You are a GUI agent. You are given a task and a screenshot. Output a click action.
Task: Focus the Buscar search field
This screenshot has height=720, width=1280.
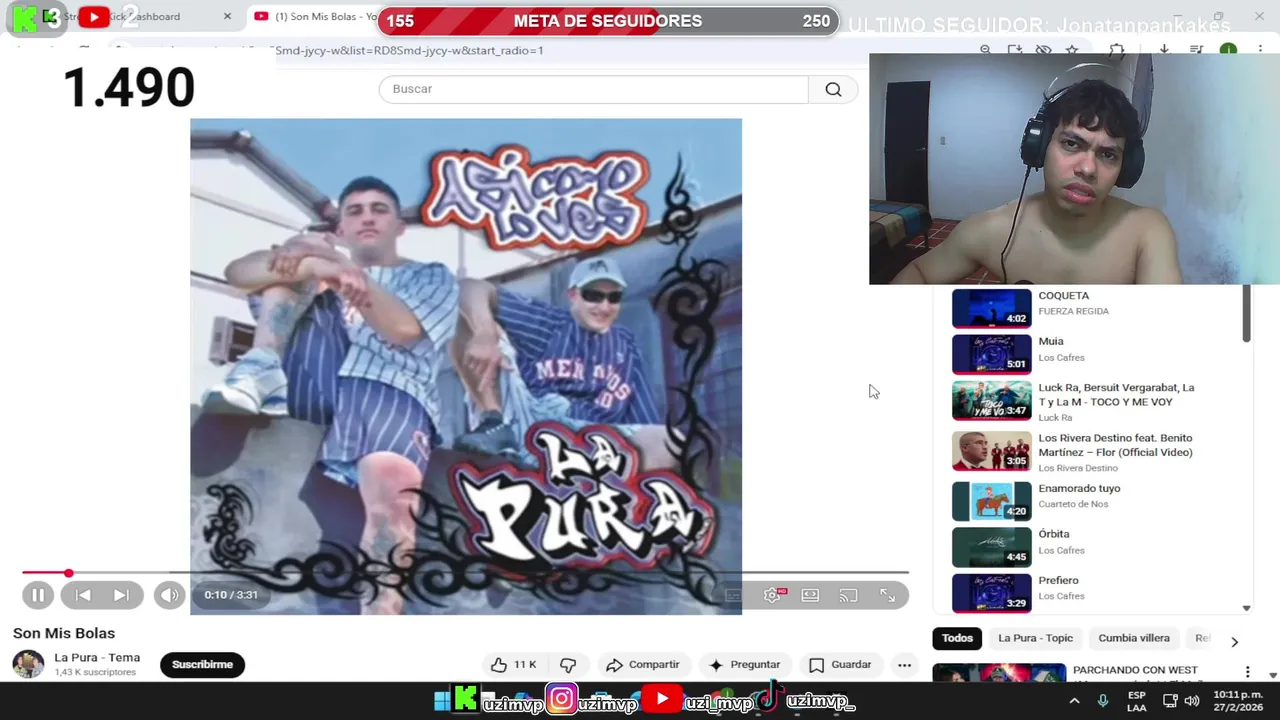pos(593,89)
